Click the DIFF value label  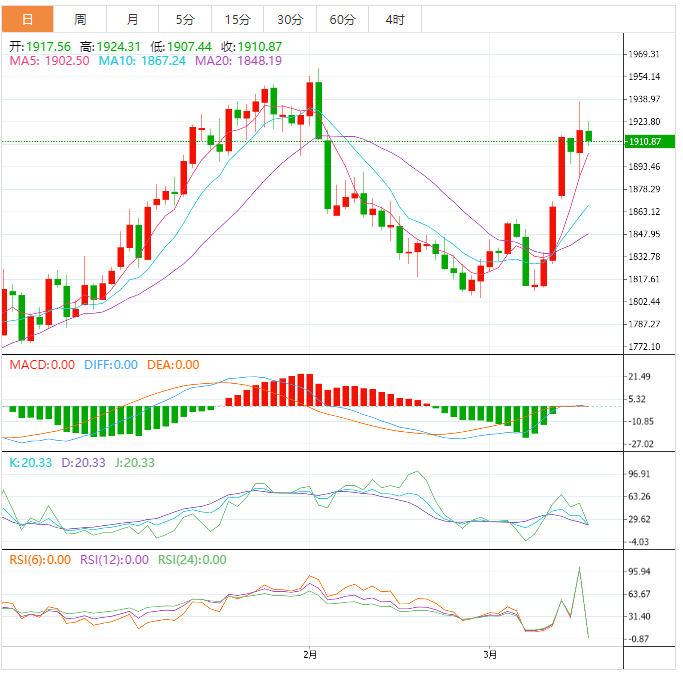(109, 365)
